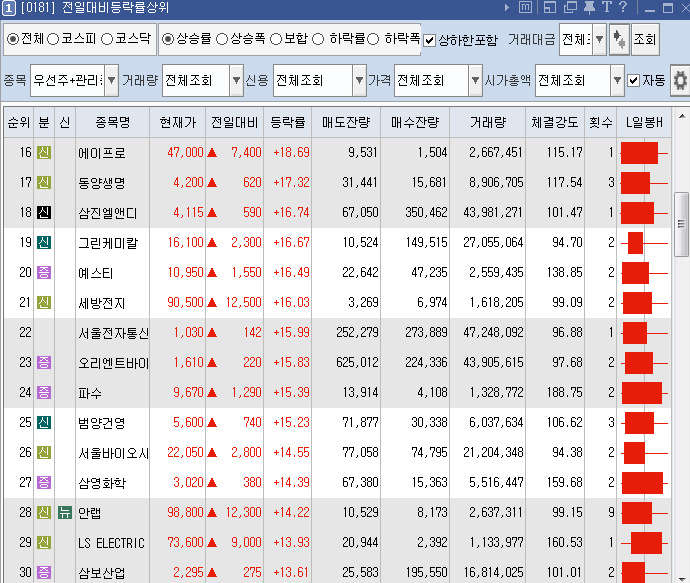Click the 신 badge in 범양건영 row
Image resolution: width=690 pixels, height=583 pixels.
[44, 422]
